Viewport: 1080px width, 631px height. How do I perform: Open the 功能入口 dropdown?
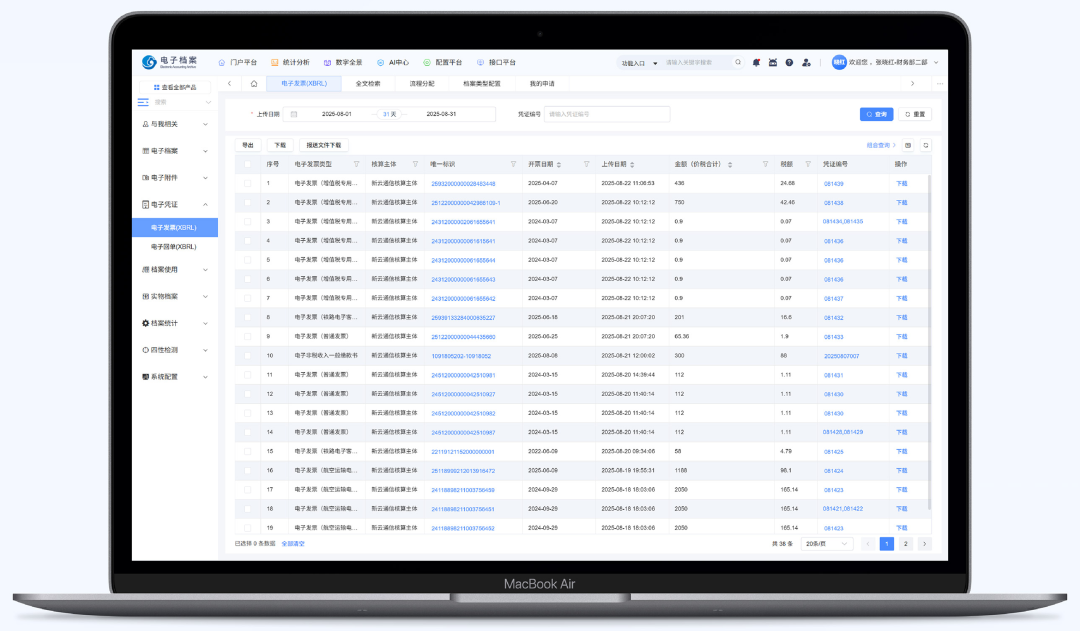639,62
